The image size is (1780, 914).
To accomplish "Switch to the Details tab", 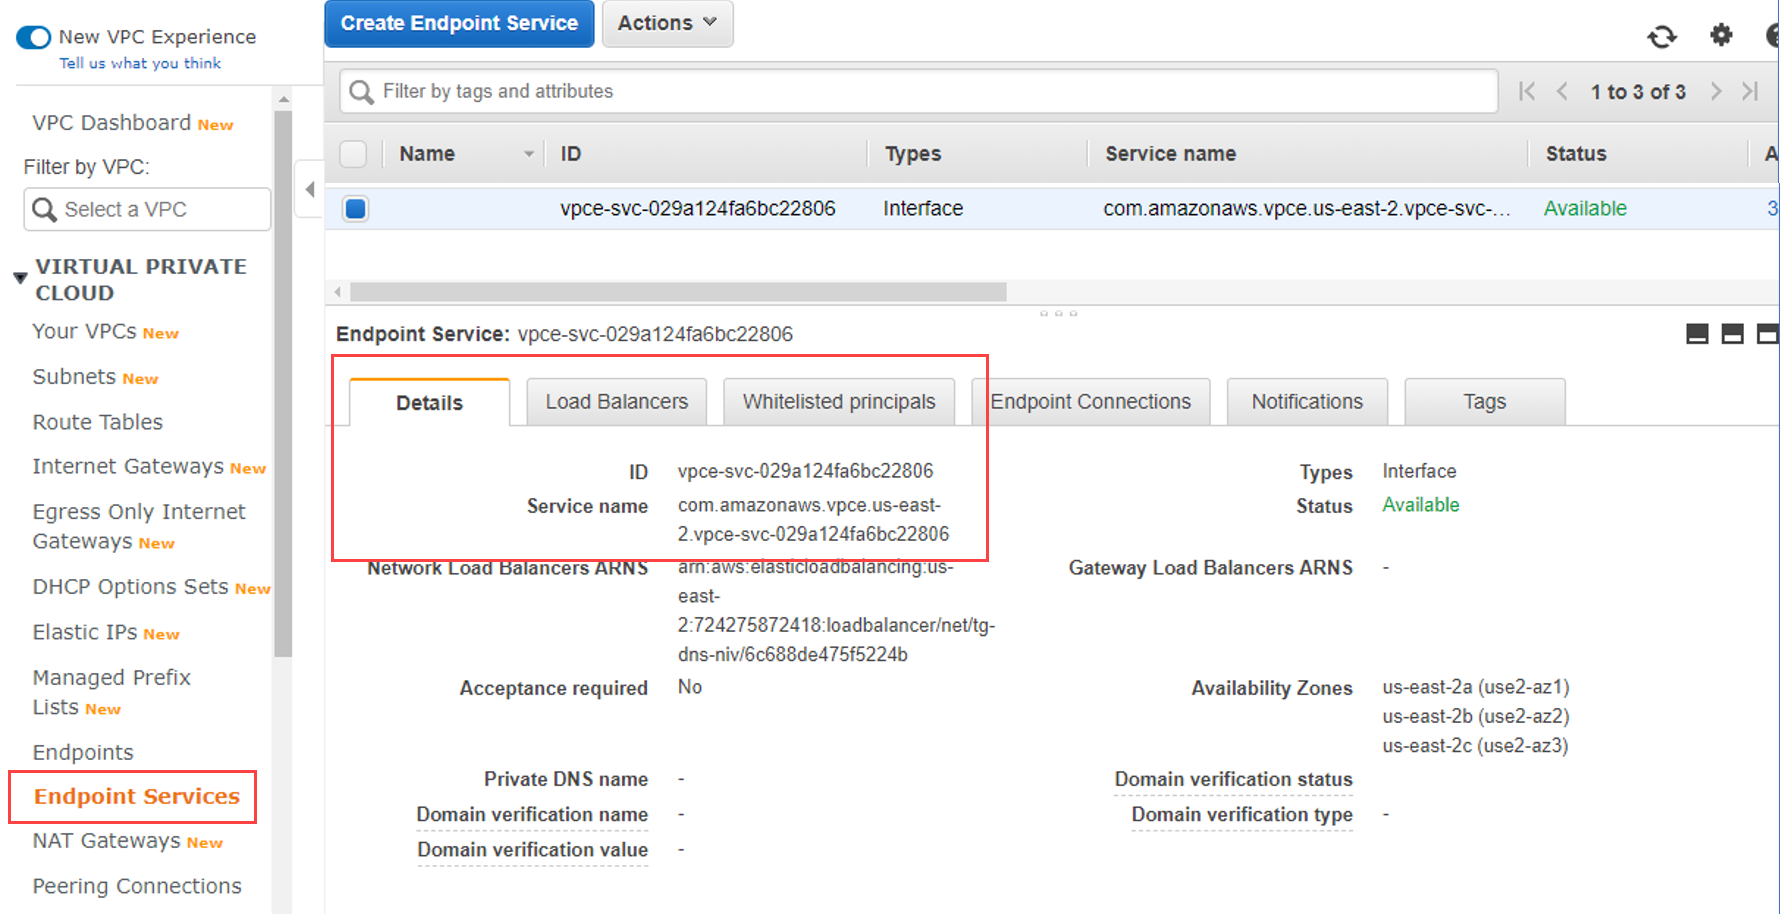I will coord(429,403).
